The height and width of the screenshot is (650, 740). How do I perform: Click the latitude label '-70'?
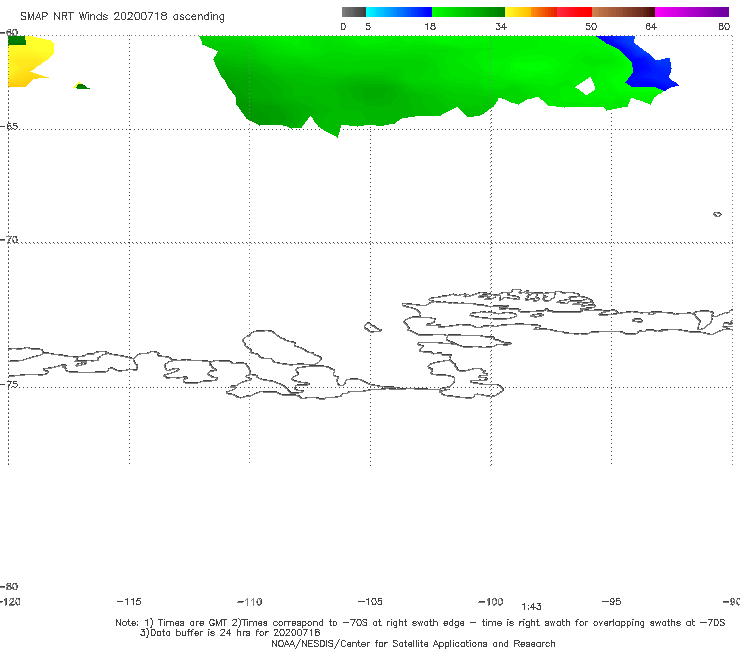click(9, 240)
